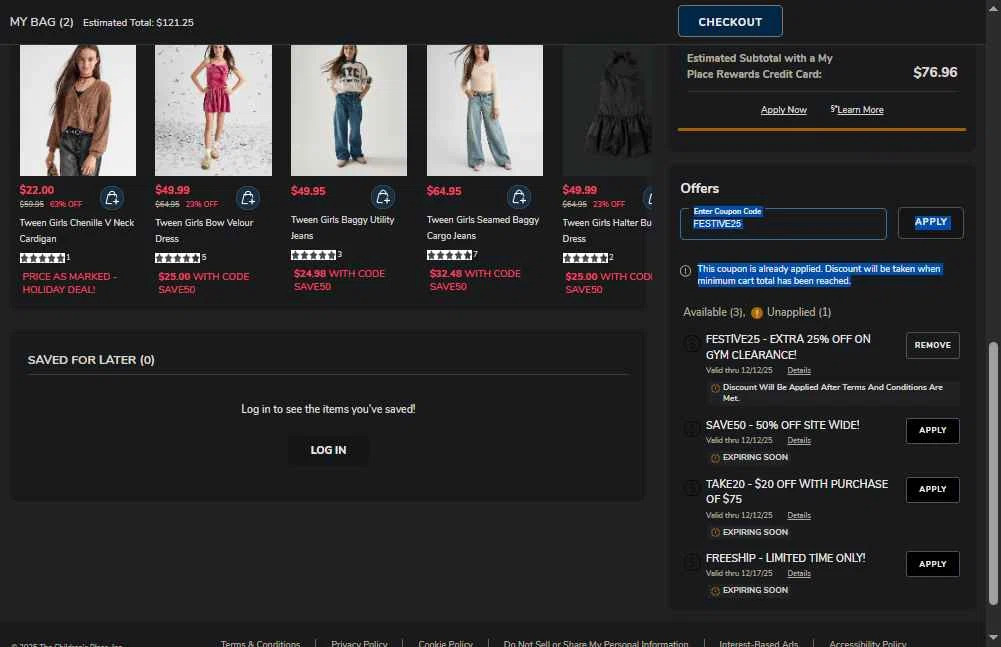Open Privacy Policy footer link
This screenshot has width=1001, height=647.
[359, 644]
